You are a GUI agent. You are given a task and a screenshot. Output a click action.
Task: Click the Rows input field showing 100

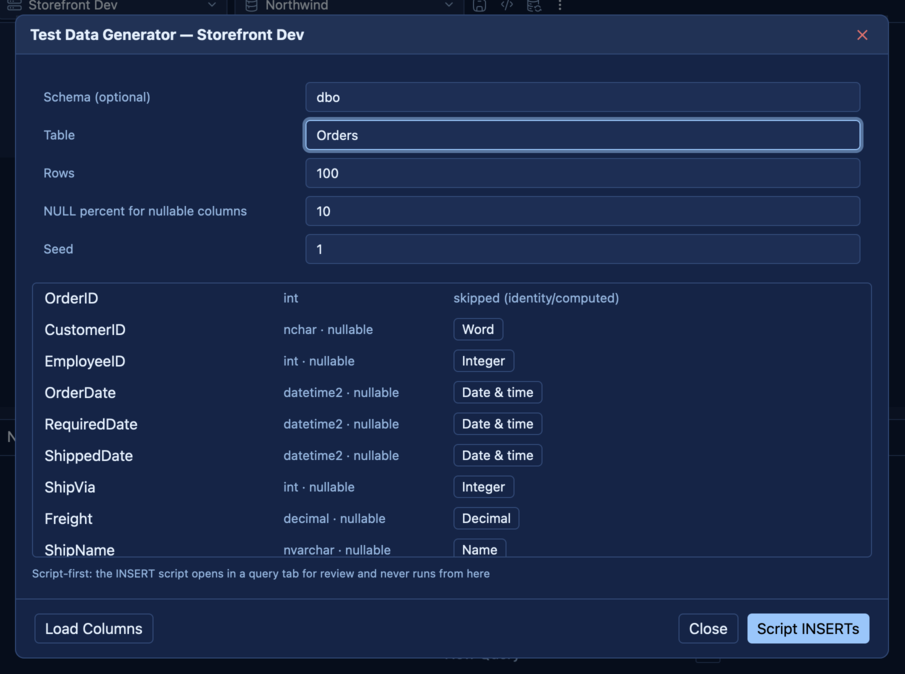pyautogui.click(x=582, y=173)
